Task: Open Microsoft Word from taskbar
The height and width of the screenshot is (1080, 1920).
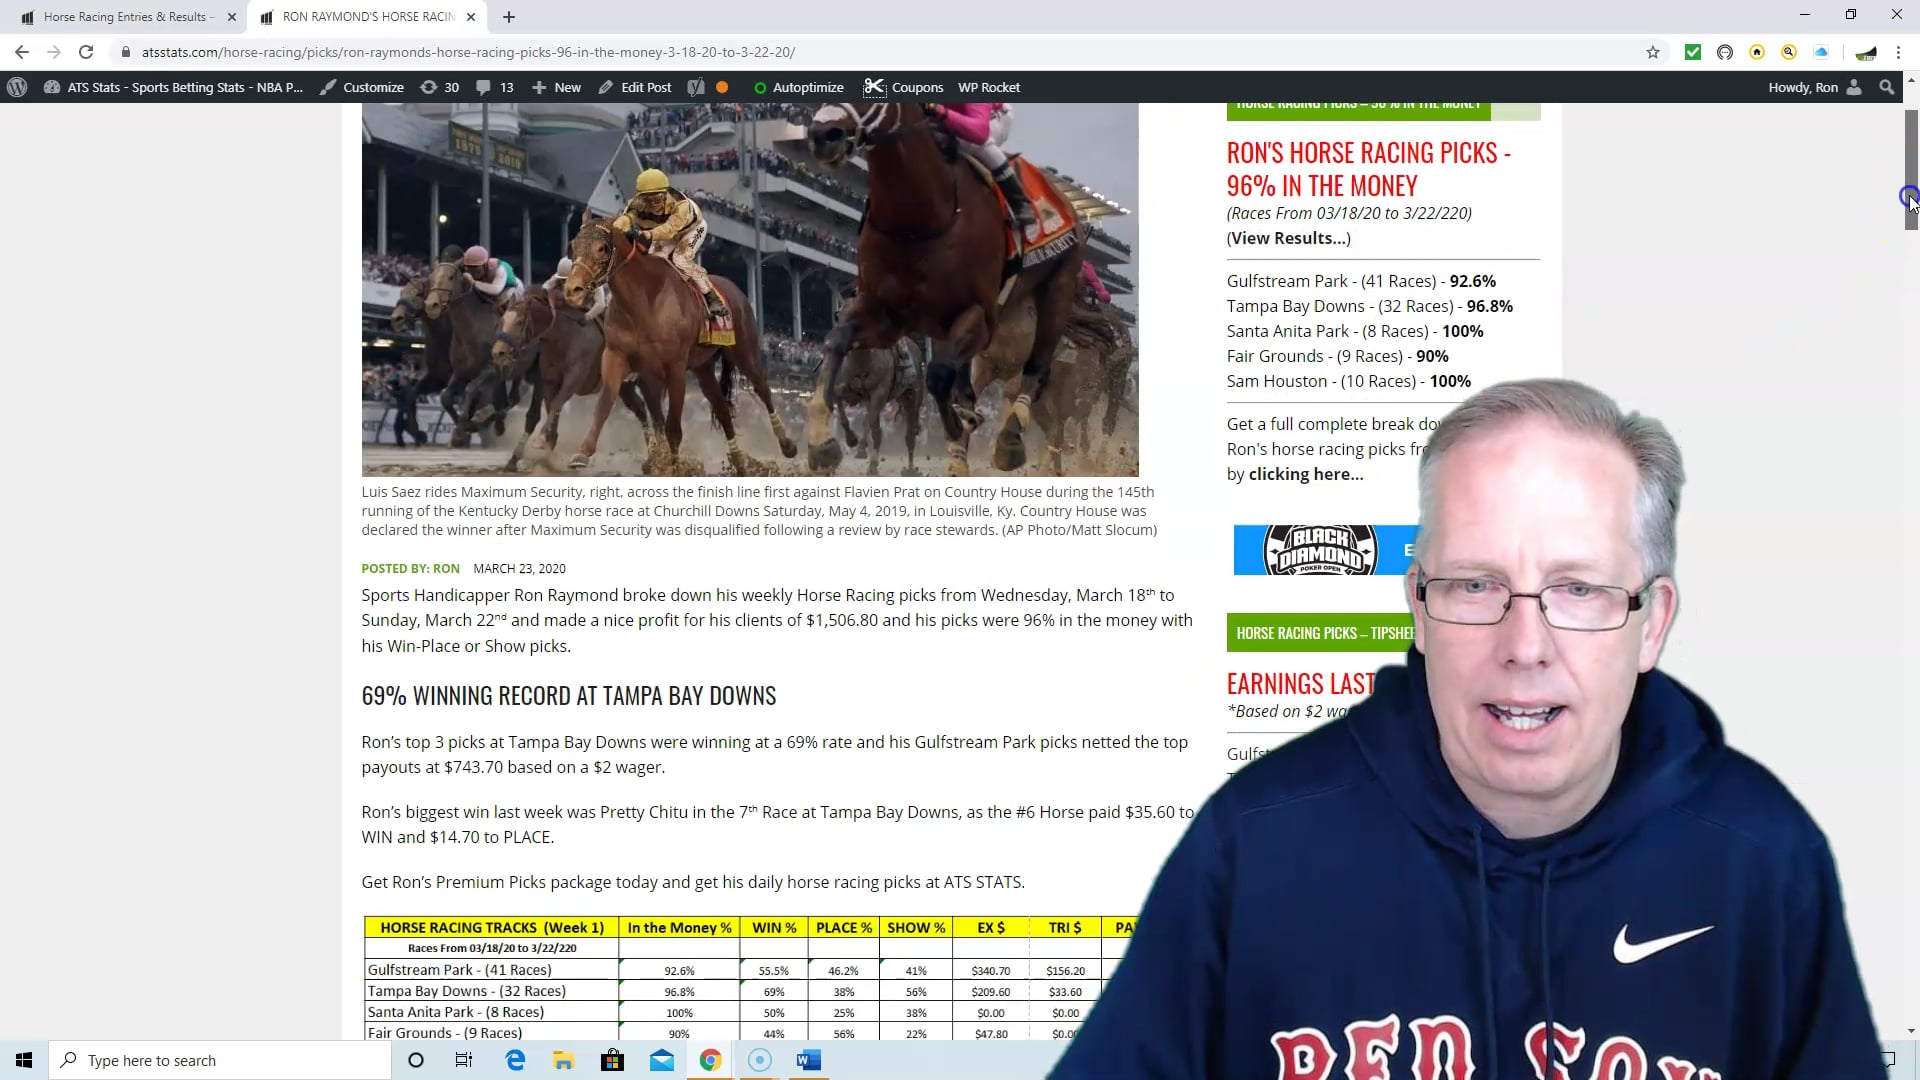Action: point(809,1060)
